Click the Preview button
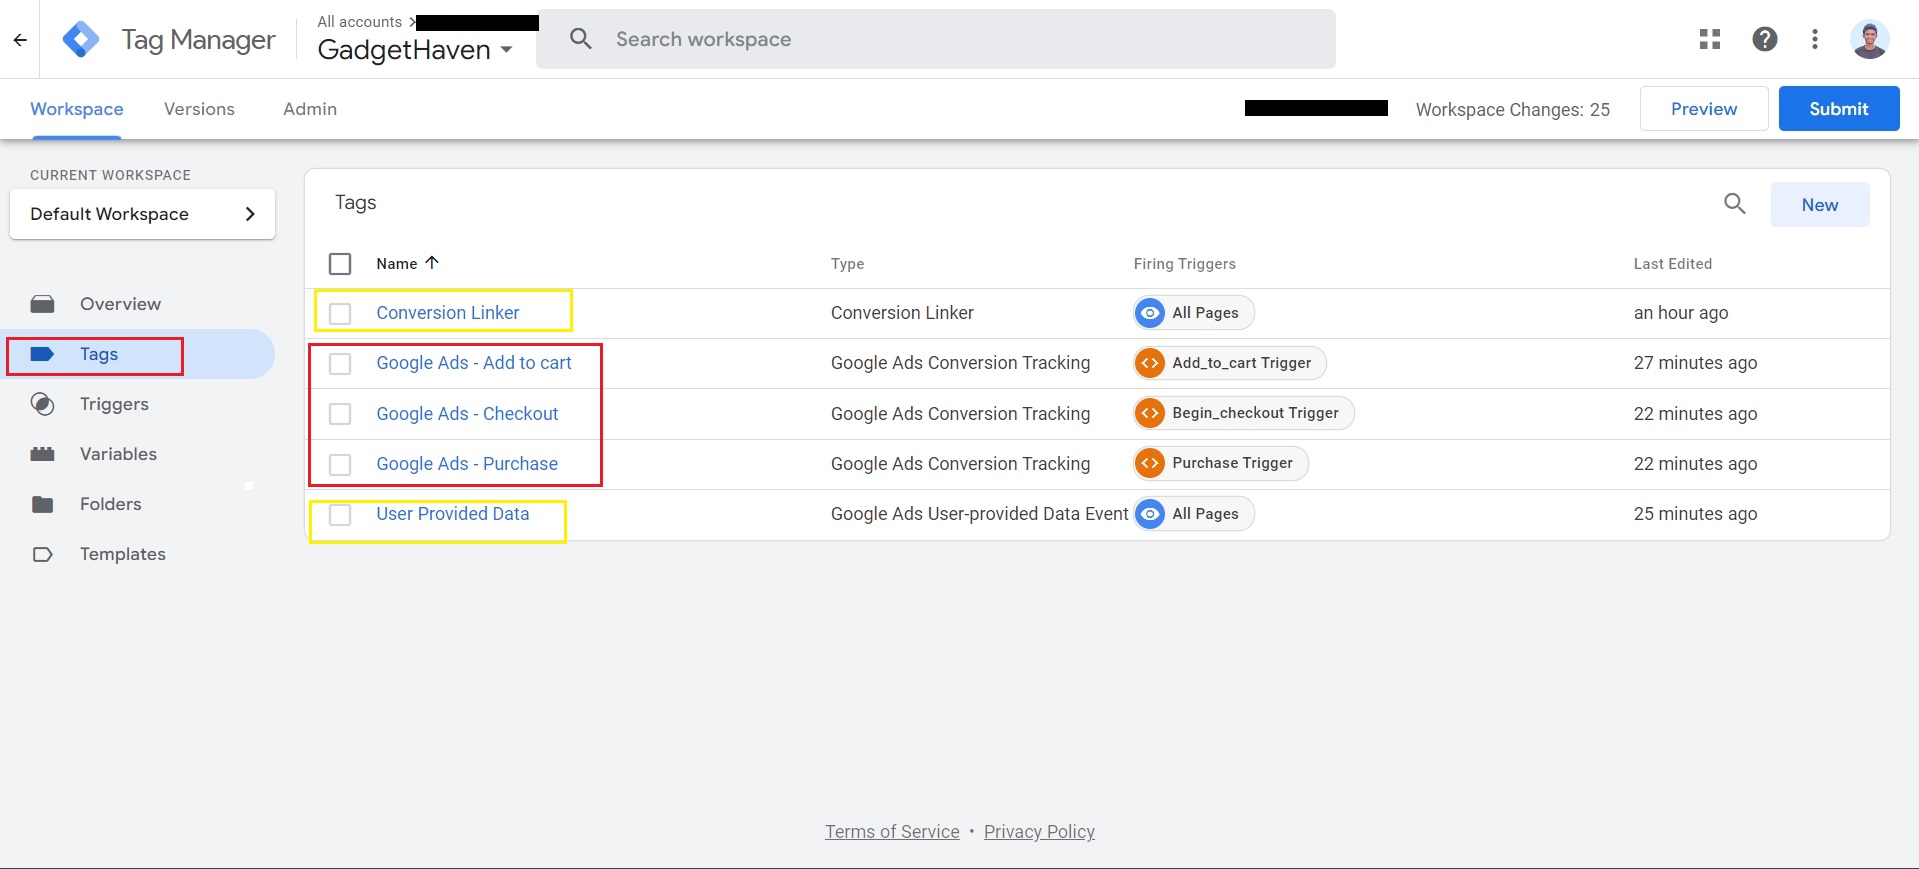Screen dimensions: 1919x869 1704,109
